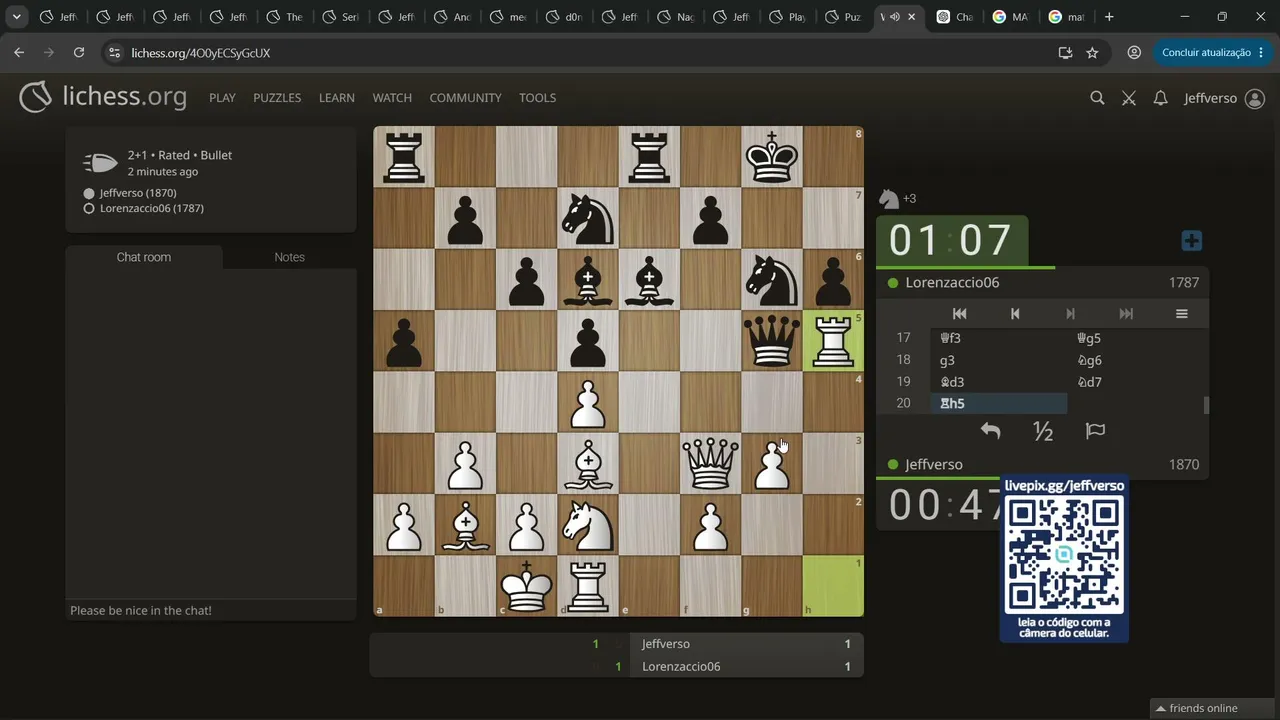
Task: Expand tab search dropdown arrow
Action: (x=17, y=17)
